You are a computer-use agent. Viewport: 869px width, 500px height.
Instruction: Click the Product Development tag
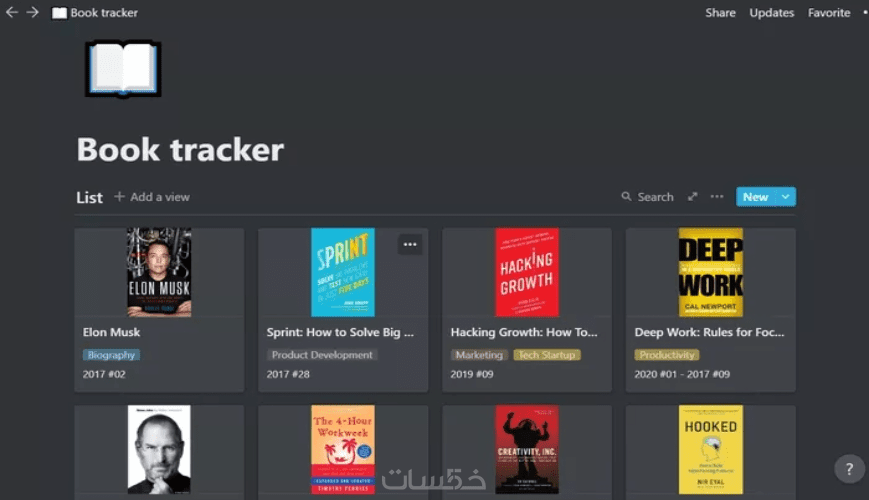click(322, 355)
